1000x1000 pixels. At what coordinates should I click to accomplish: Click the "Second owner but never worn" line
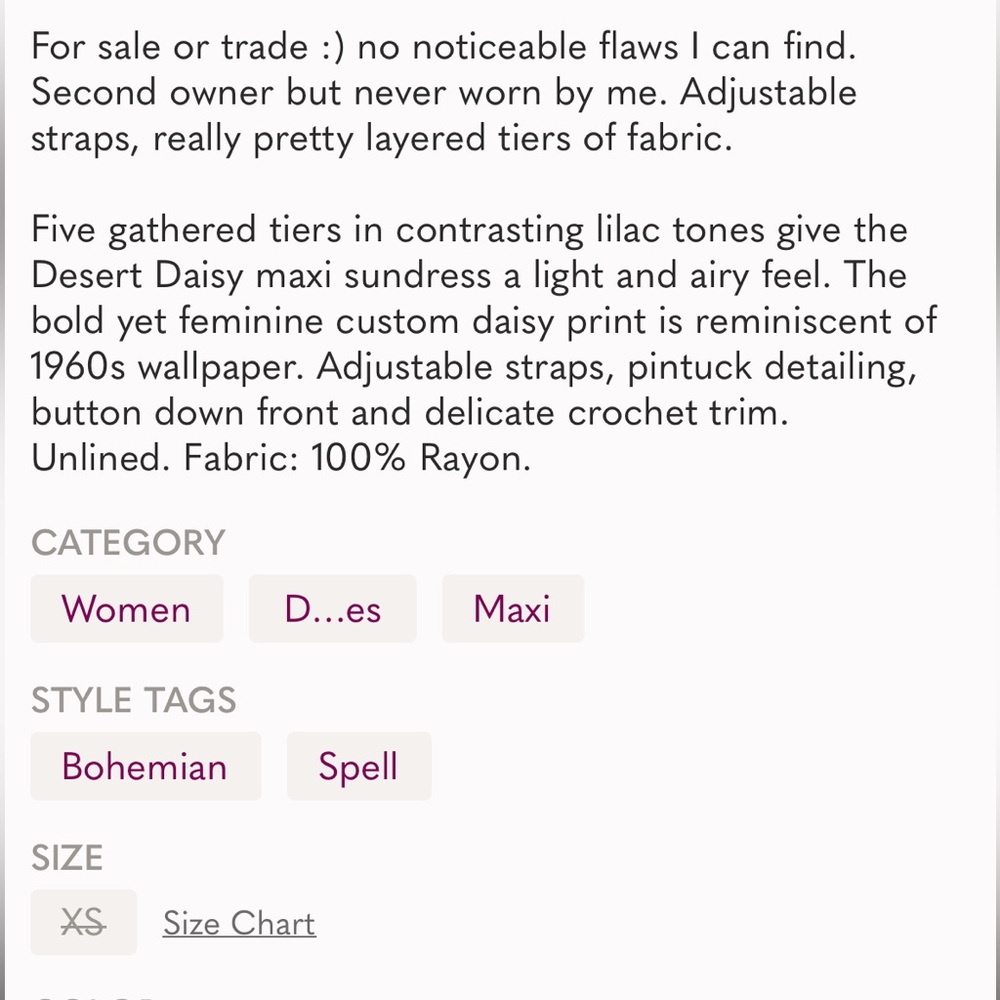click(444, 92)
